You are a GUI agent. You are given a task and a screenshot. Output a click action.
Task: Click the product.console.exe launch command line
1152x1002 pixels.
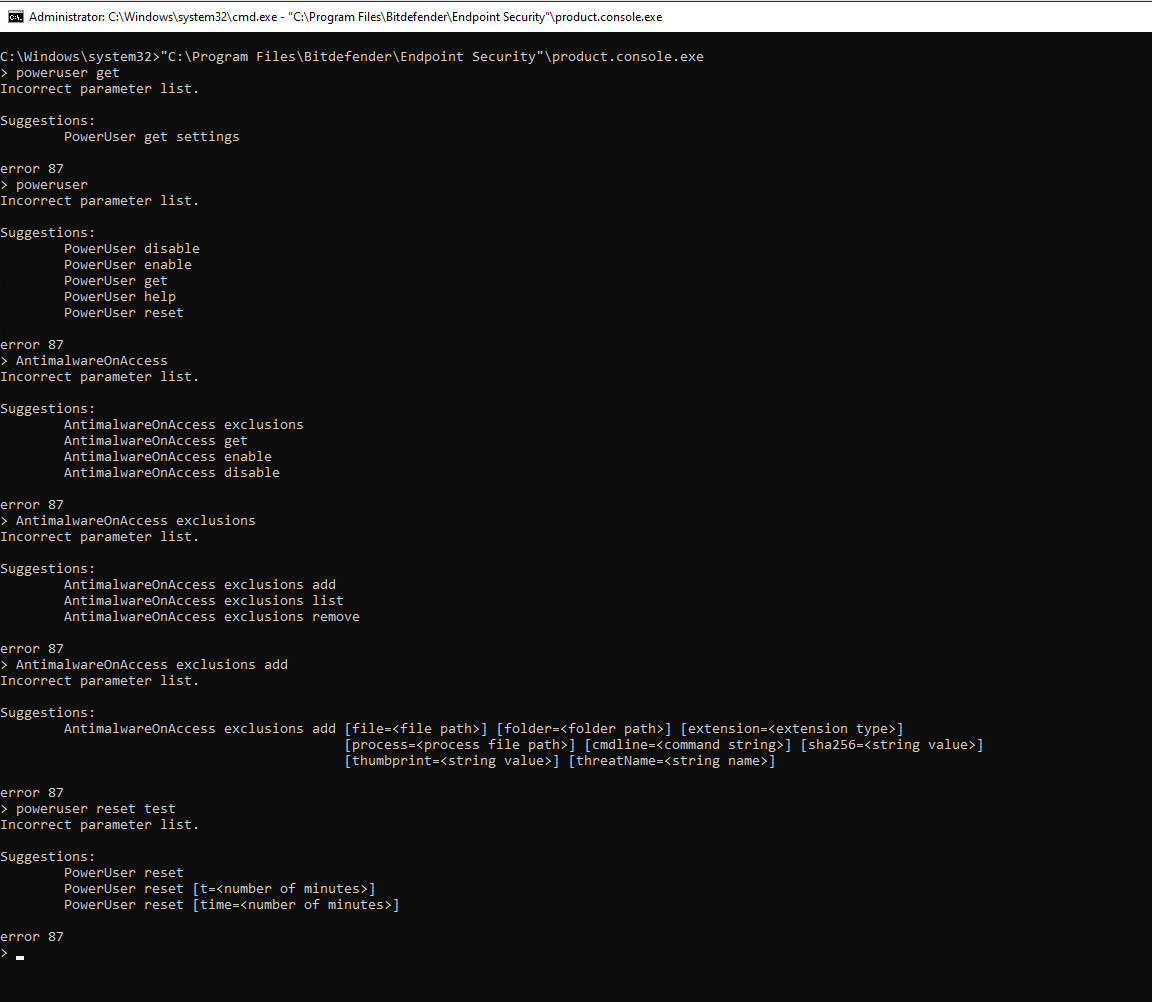click(352, 57)
